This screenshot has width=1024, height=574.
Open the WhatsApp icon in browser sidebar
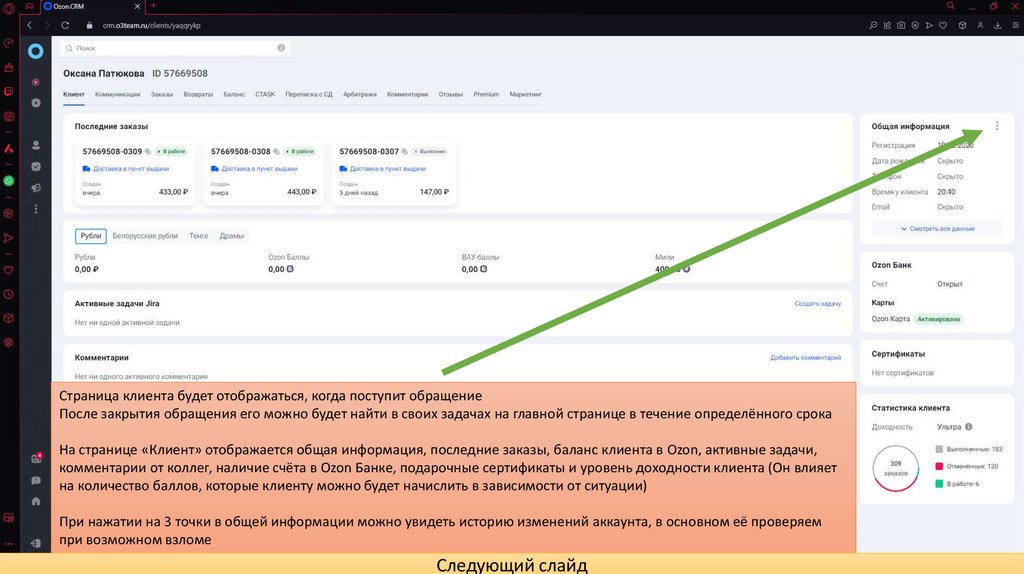[8, 181]
